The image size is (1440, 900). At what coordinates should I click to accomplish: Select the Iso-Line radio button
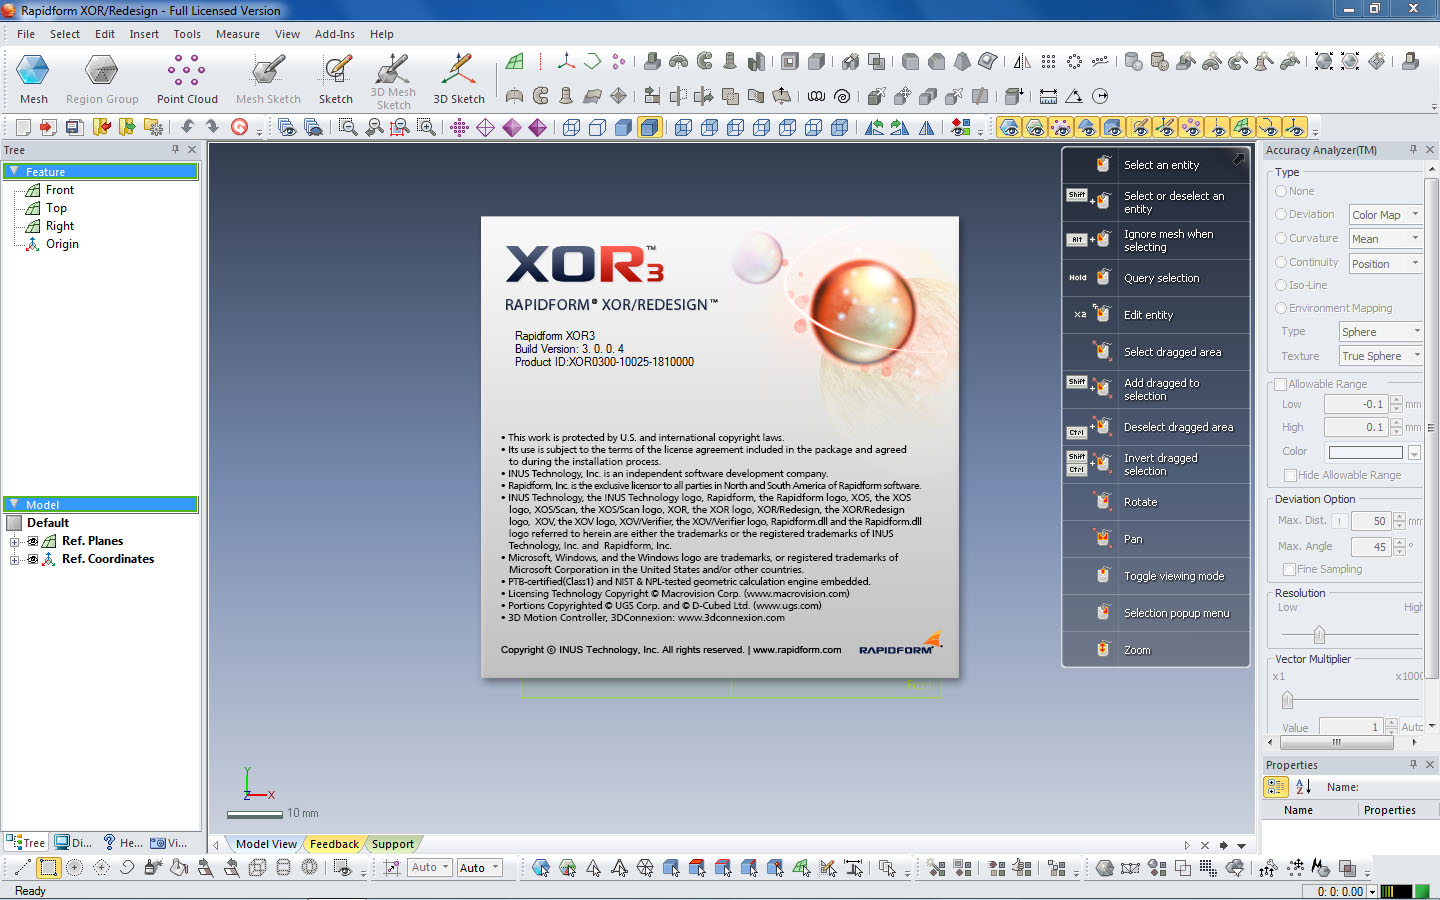[x=1281, y=285]
